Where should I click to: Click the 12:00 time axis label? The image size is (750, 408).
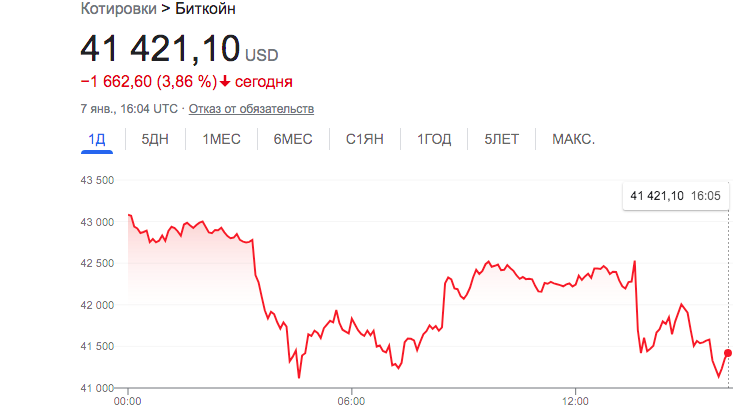pos(576,400)
